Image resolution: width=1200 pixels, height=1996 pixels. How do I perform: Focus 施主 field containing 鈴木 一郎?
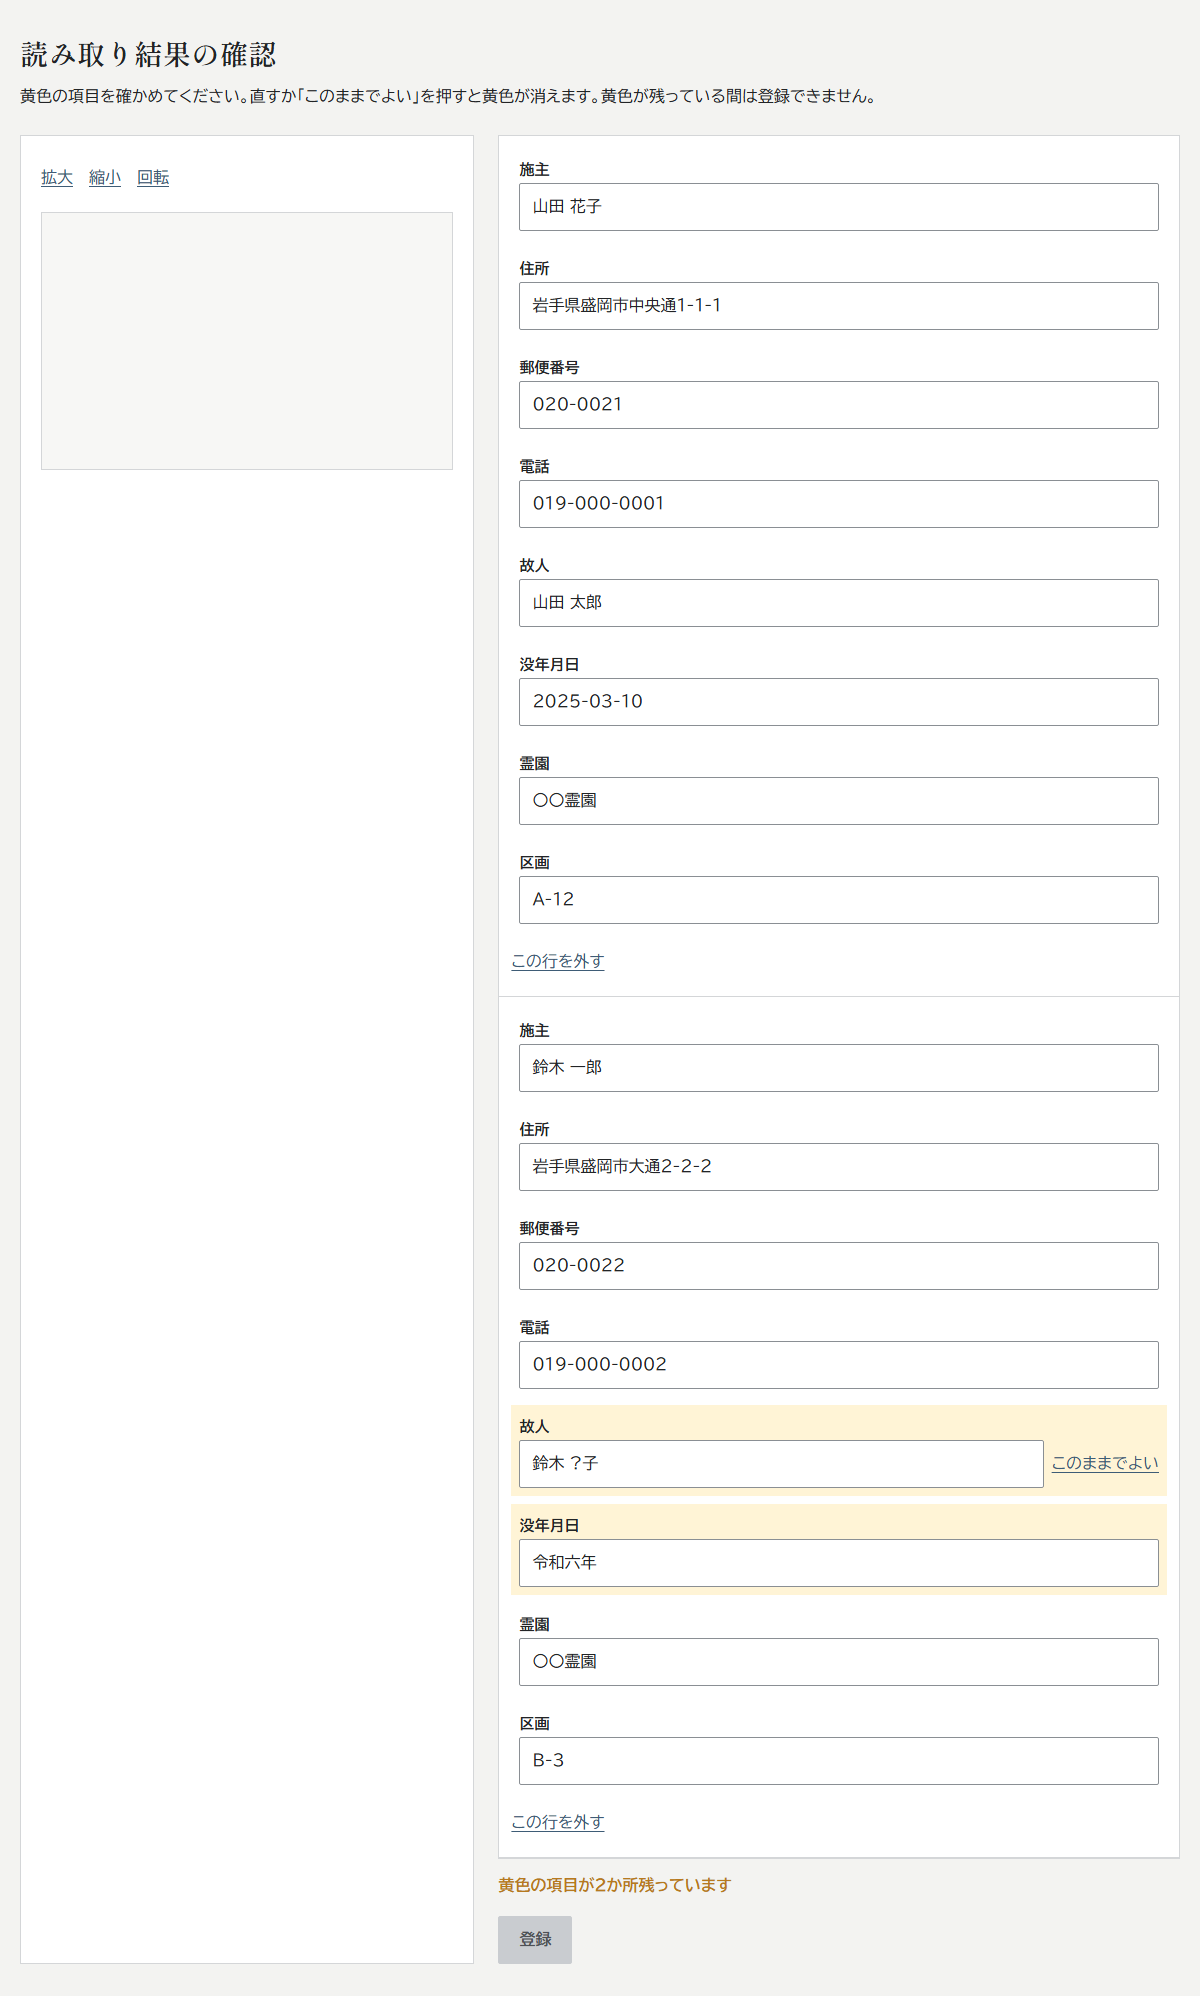tap(838, 1068)
